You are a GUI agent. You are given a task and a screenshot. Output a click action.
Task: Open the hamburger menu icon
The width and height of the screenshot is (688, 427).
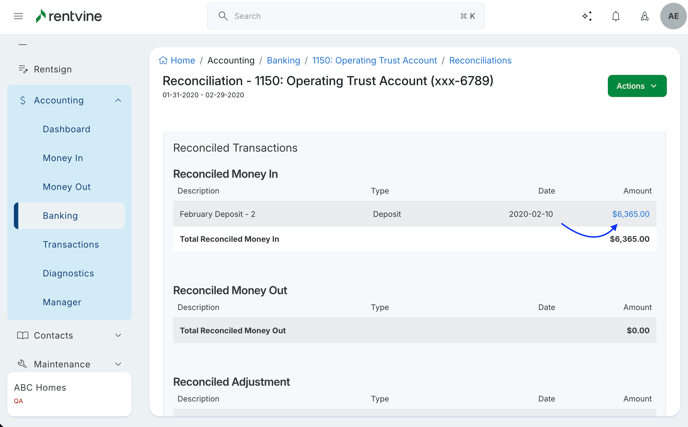[x=18, y=16]
